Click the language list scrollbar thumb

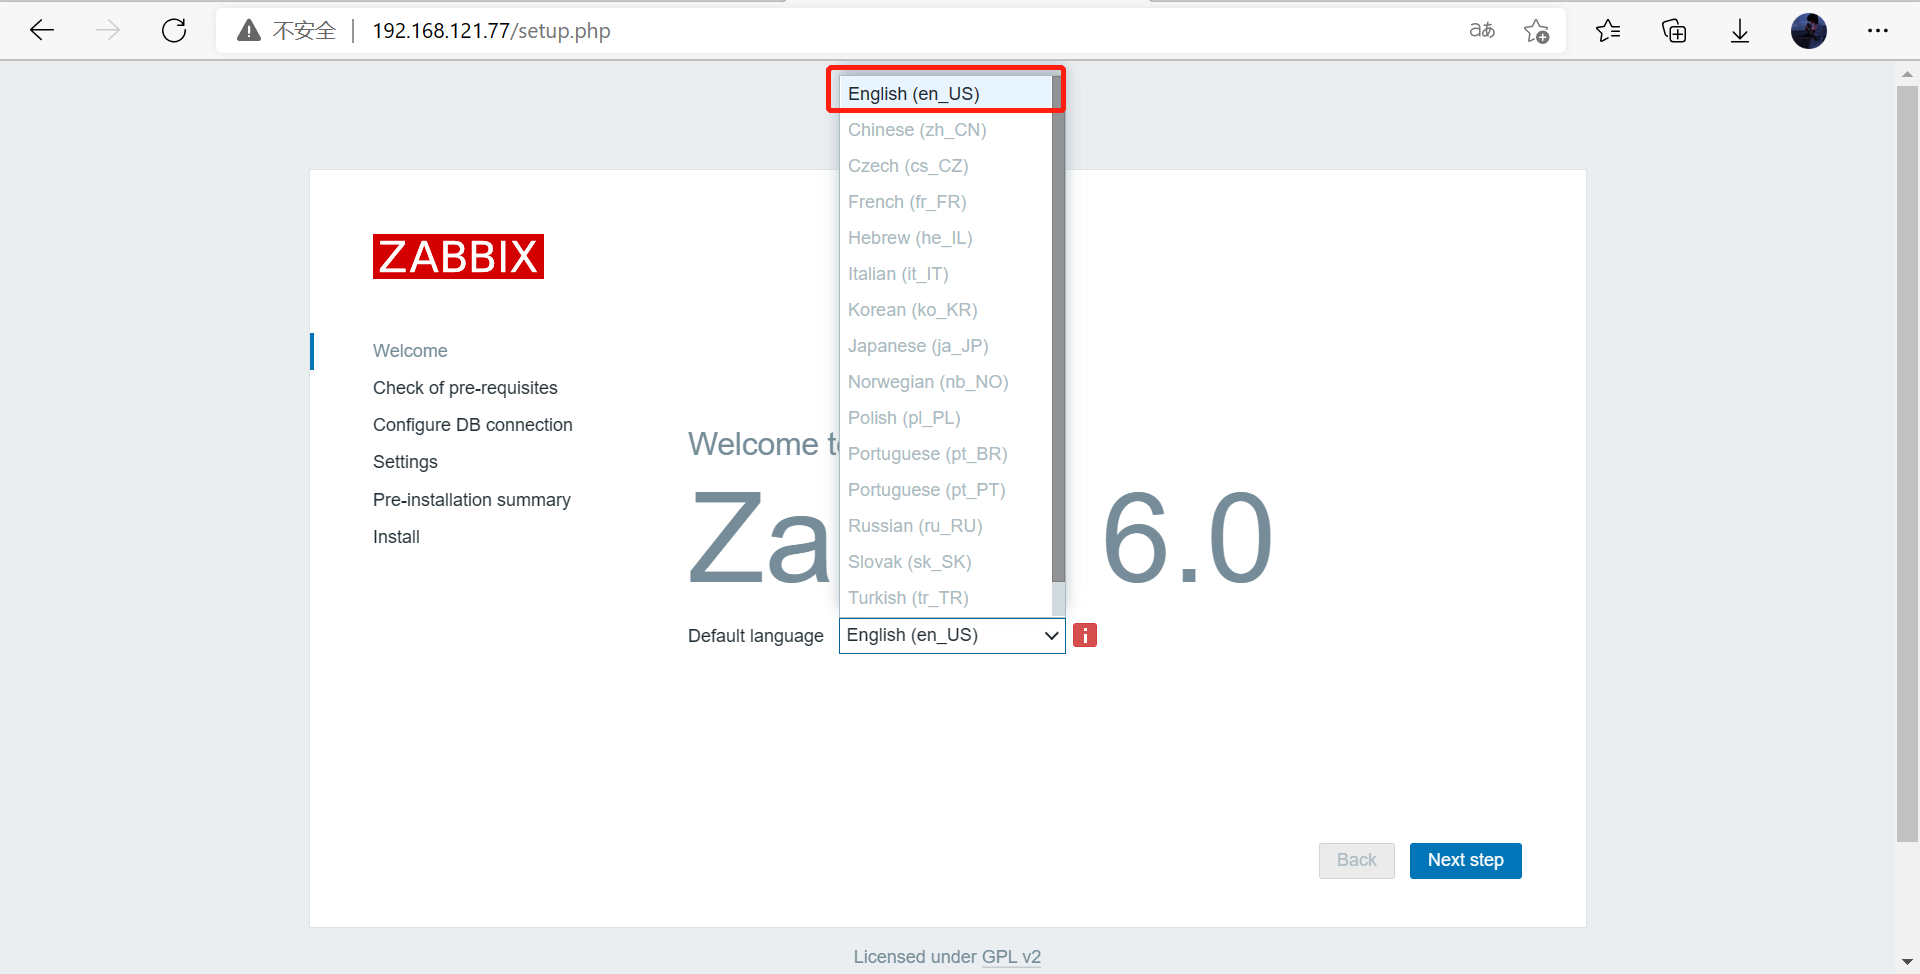(x=1058, y=330)
